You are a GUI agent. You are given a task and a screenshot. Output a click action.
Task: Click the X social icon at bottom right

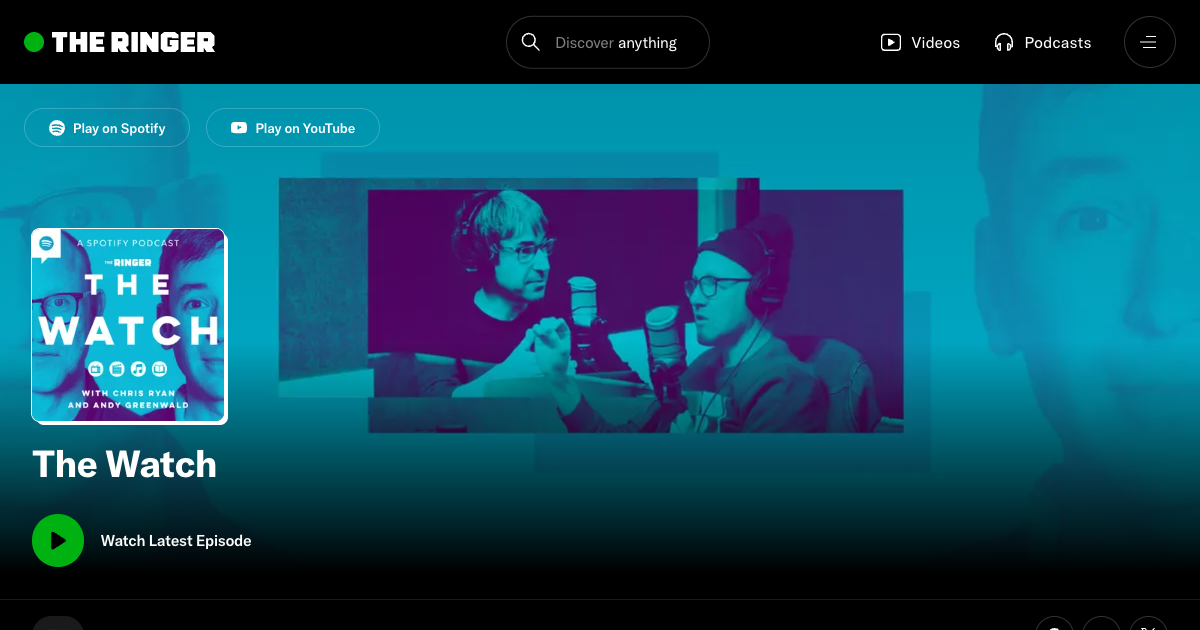[x=1149, y=625]
